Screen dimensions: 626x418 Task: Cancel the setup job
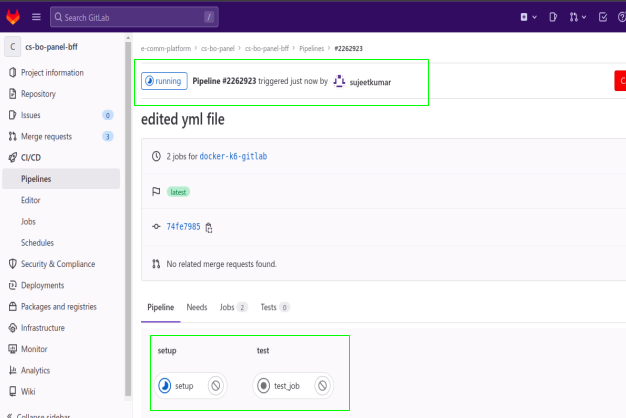[x=216, y=386]
